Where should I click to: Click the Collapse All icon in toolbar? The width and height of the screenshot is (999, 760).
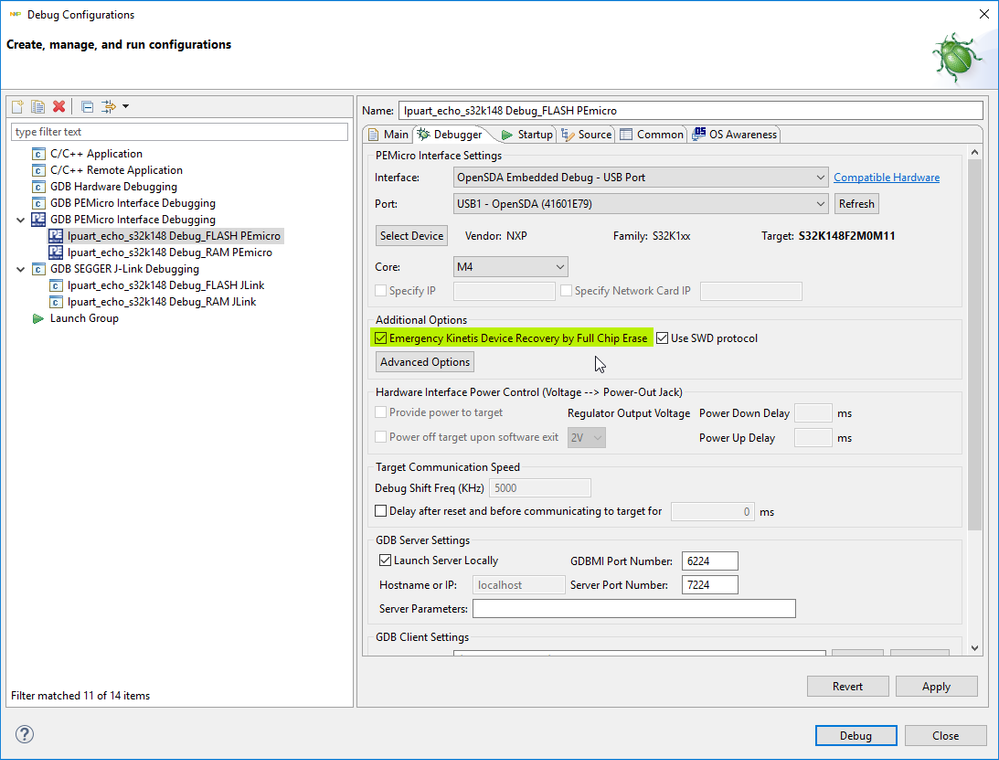[87, 106]
